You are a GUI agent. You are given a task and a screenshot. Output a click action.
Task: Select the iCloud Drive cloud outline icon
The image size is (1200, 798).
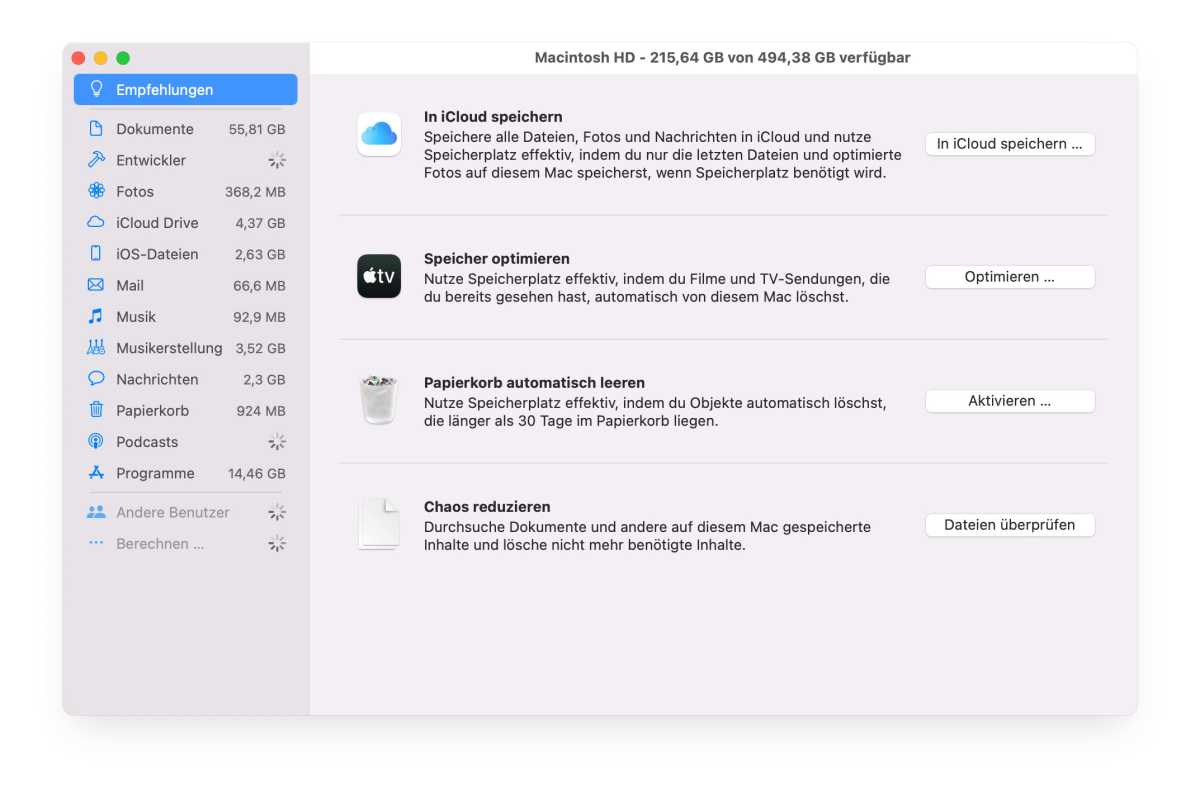96,222
